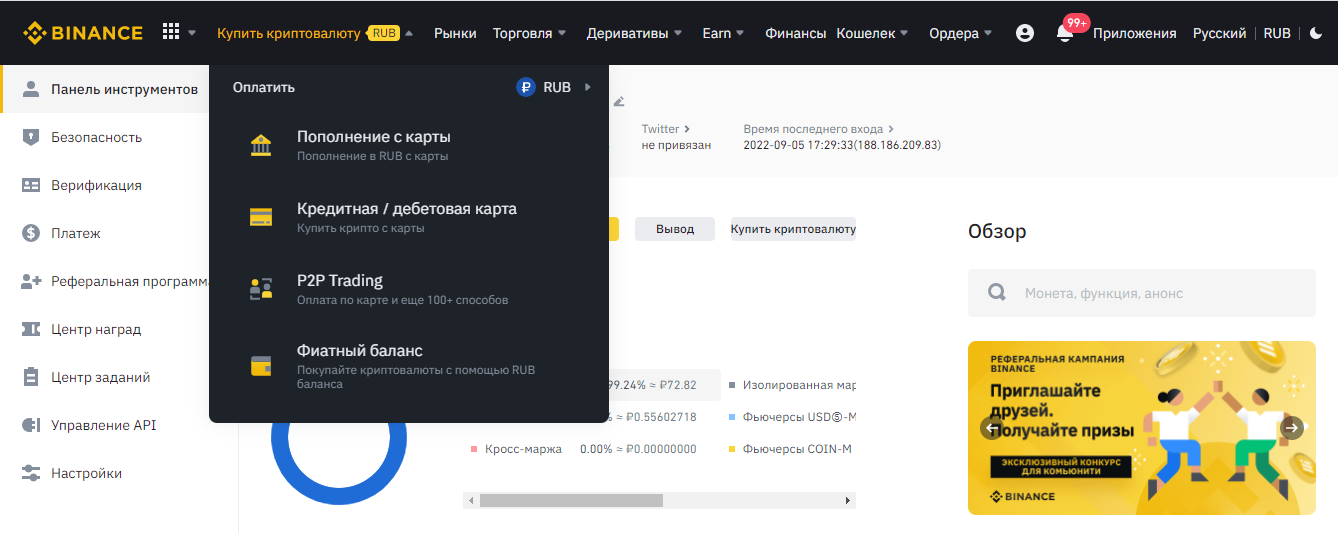The image size is (1338, 533).
Task: Click the red Cross-margin legend swatch
Action: point(474,450)
